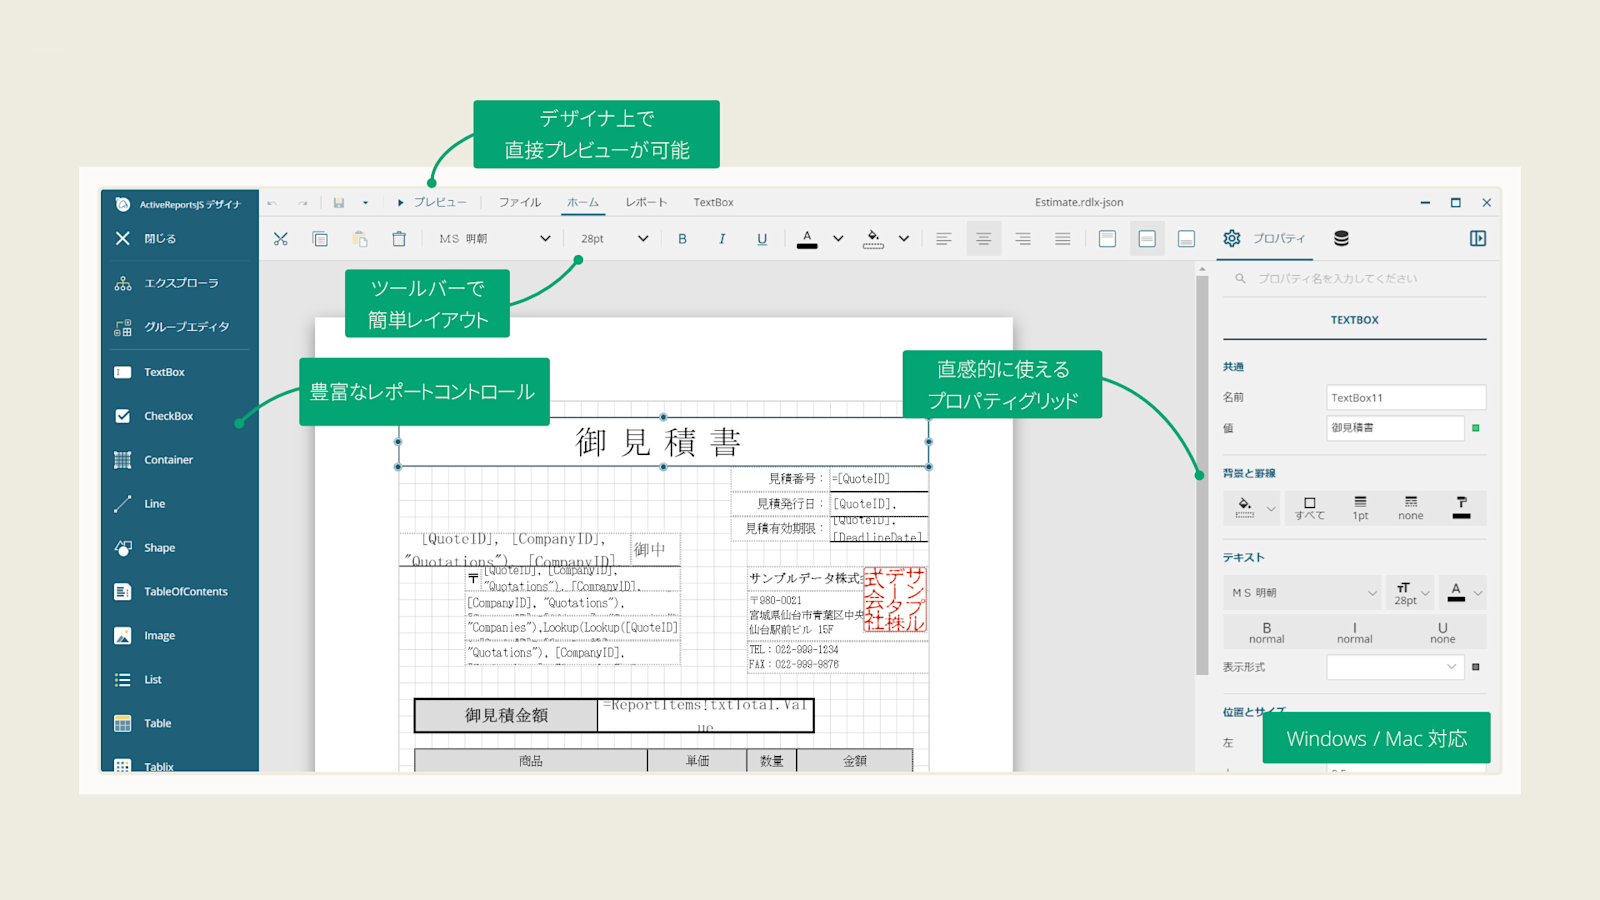Image resolution: width=1600 pixels, height=900 pixels.
Task: Align text center
Action: 983,239
